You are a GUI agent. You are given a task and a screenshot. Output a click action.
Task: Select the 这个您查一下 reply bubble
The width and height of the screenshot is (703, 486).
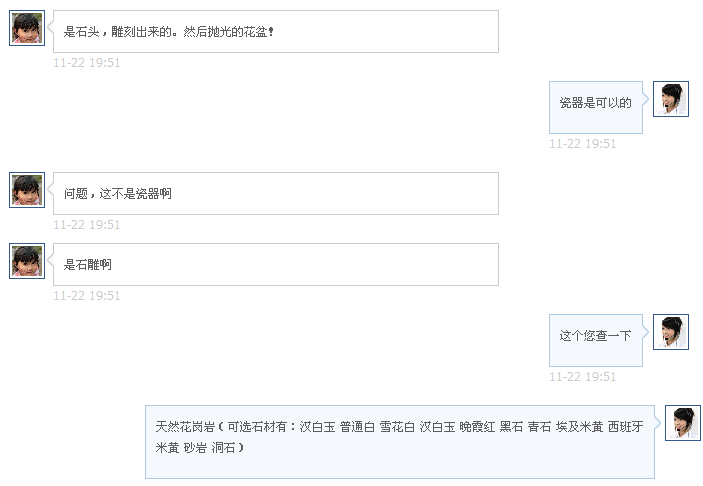595,336
